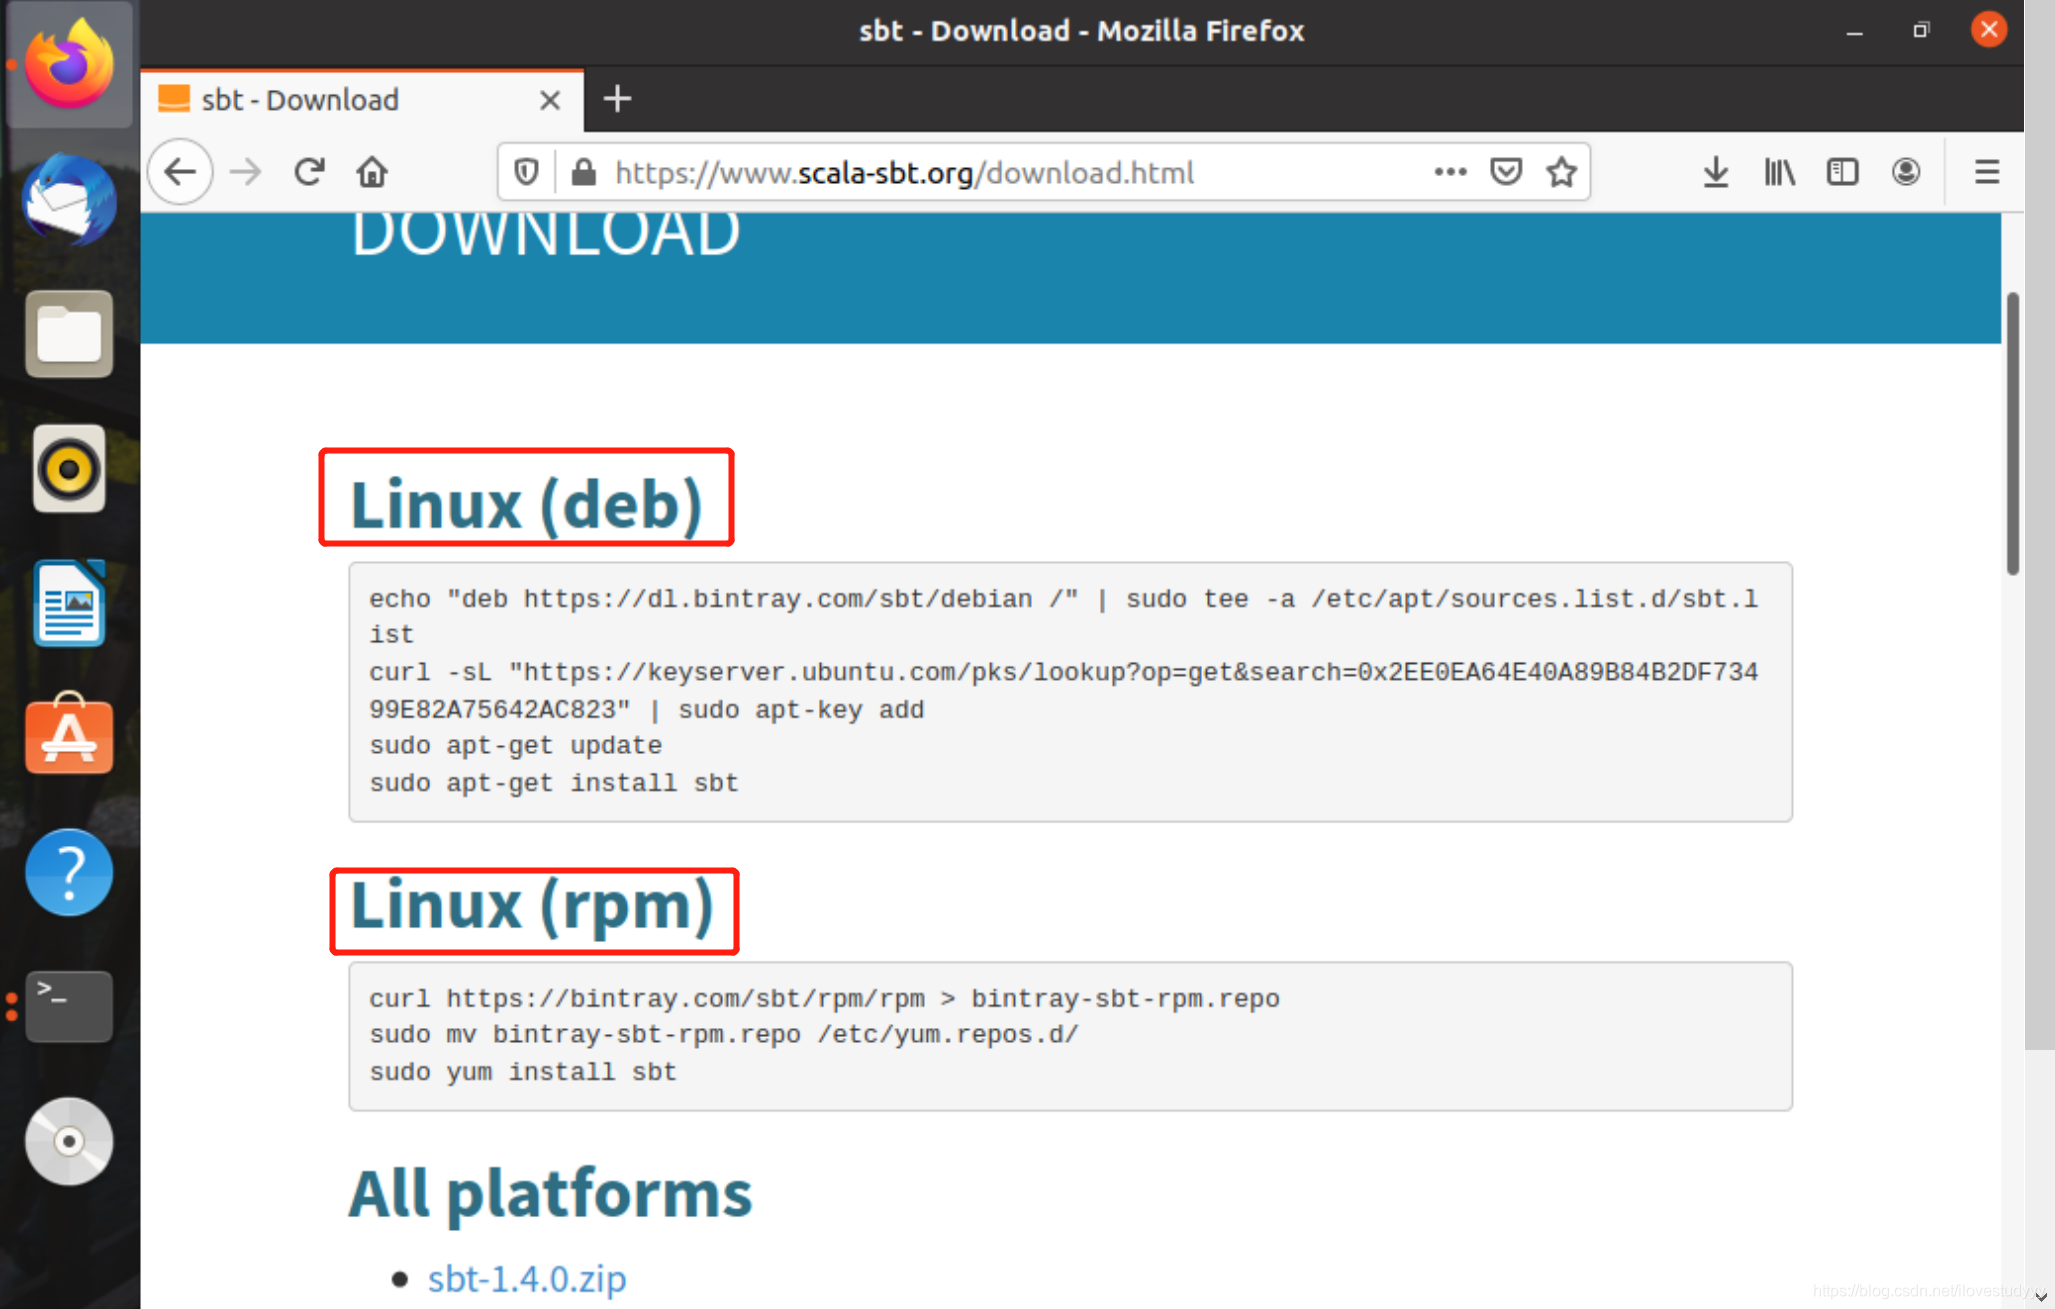
Task: Click the 'sudo mv bintray-sbt-rpm.repo' command line
Action: click(x=725, y=1035)
